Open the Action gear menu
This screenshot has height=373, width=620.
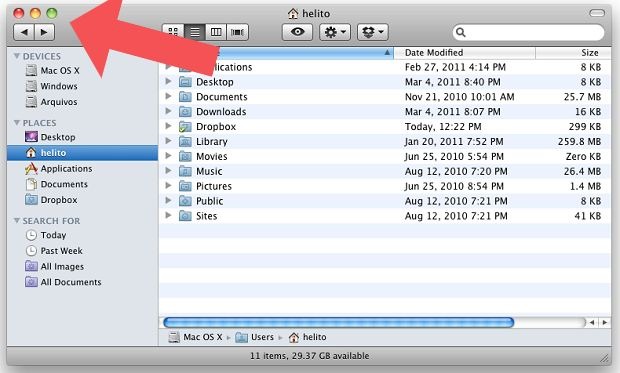click(x=335, y=32)
